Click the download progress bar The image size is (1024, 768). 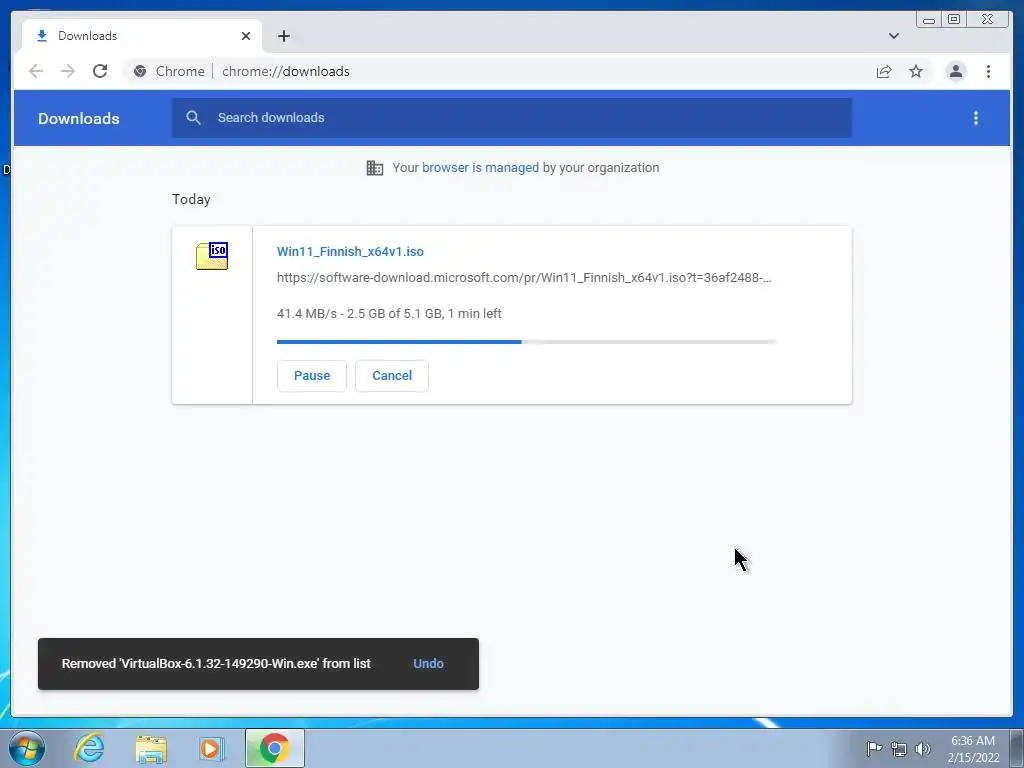point(526,342)
